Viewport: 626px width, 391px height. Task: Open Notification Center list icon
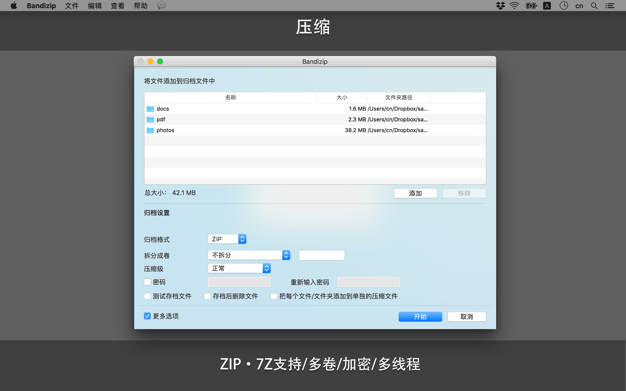pos(610,6)
